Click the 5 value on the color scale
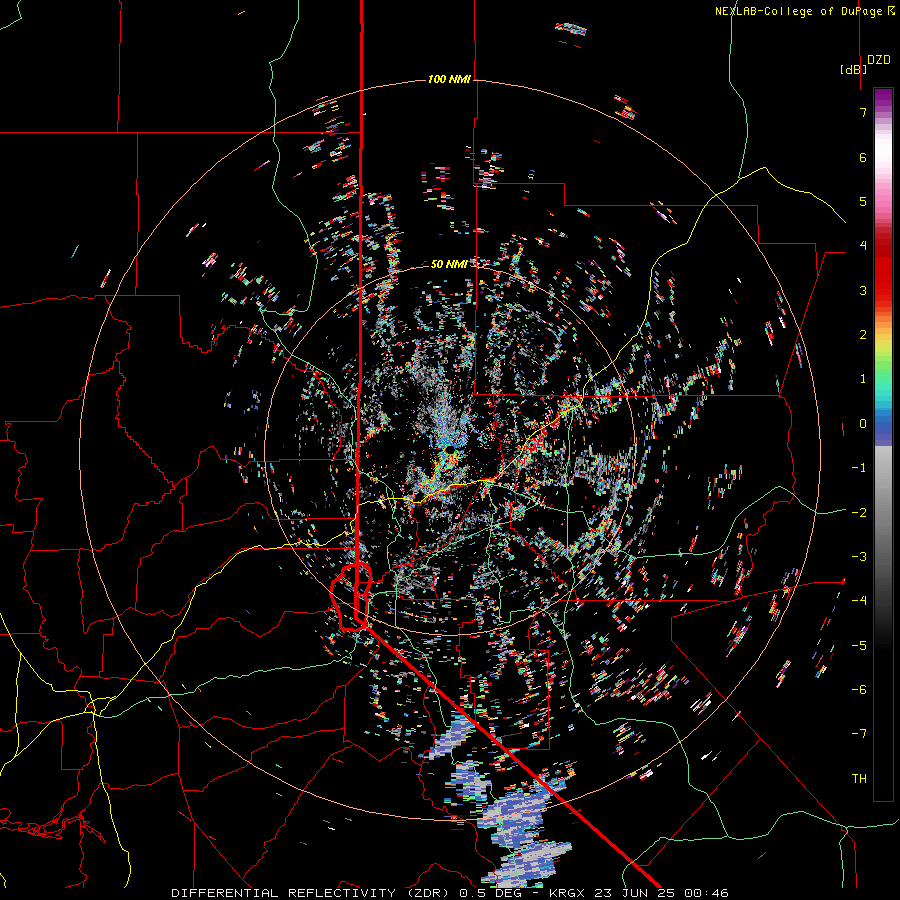This screenshot has height=900, width=900. click(863, 201)
